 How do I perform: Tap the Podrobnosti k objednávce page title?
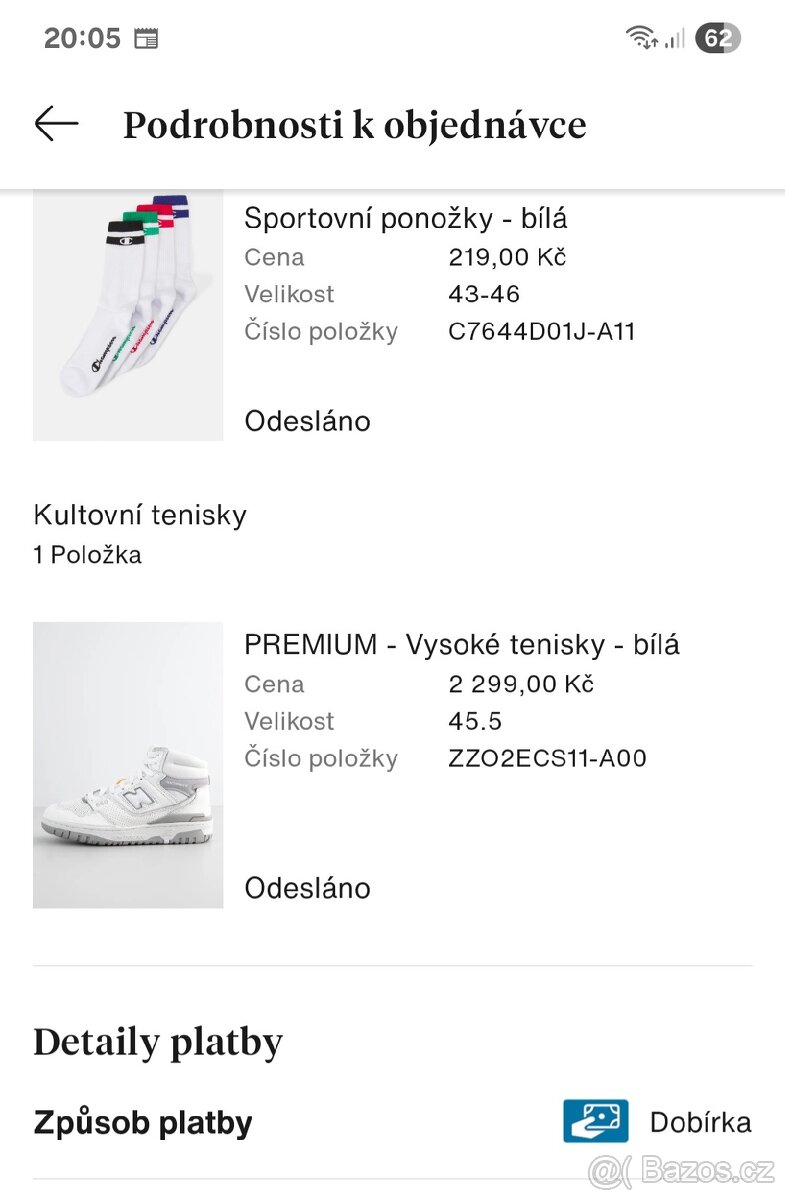coord(354,125)
